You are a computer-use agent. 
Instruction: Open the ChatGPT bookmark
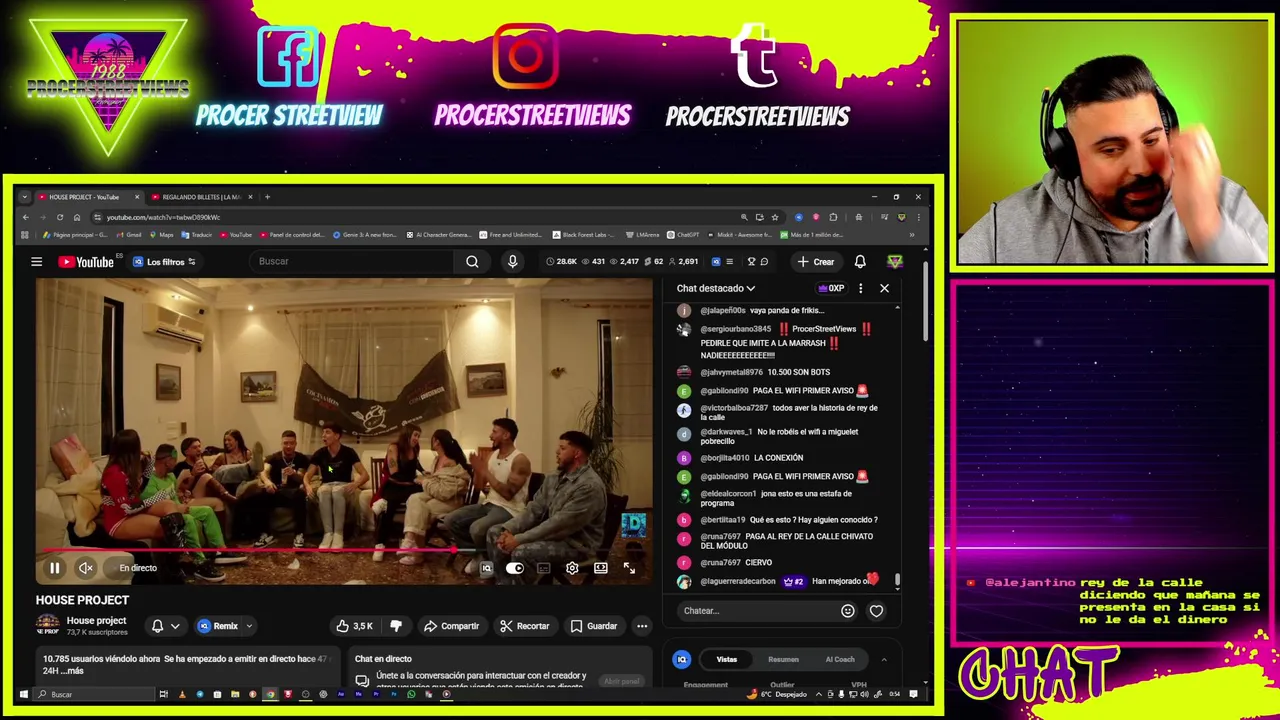[x=683, y=235]
